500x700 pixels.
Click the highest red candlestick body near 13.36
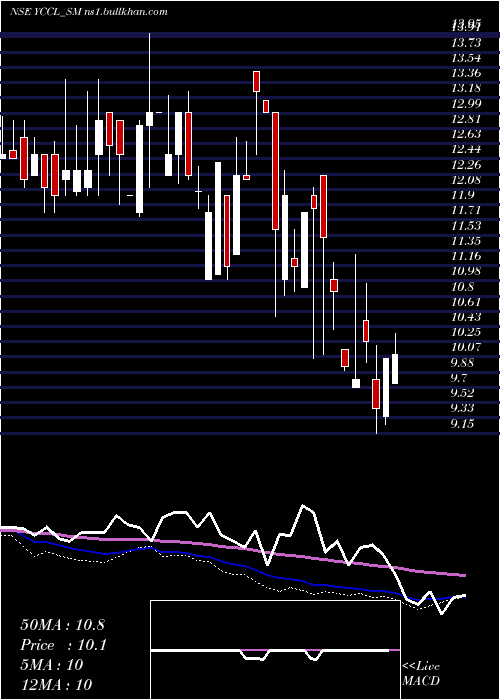tap(256, 81)
